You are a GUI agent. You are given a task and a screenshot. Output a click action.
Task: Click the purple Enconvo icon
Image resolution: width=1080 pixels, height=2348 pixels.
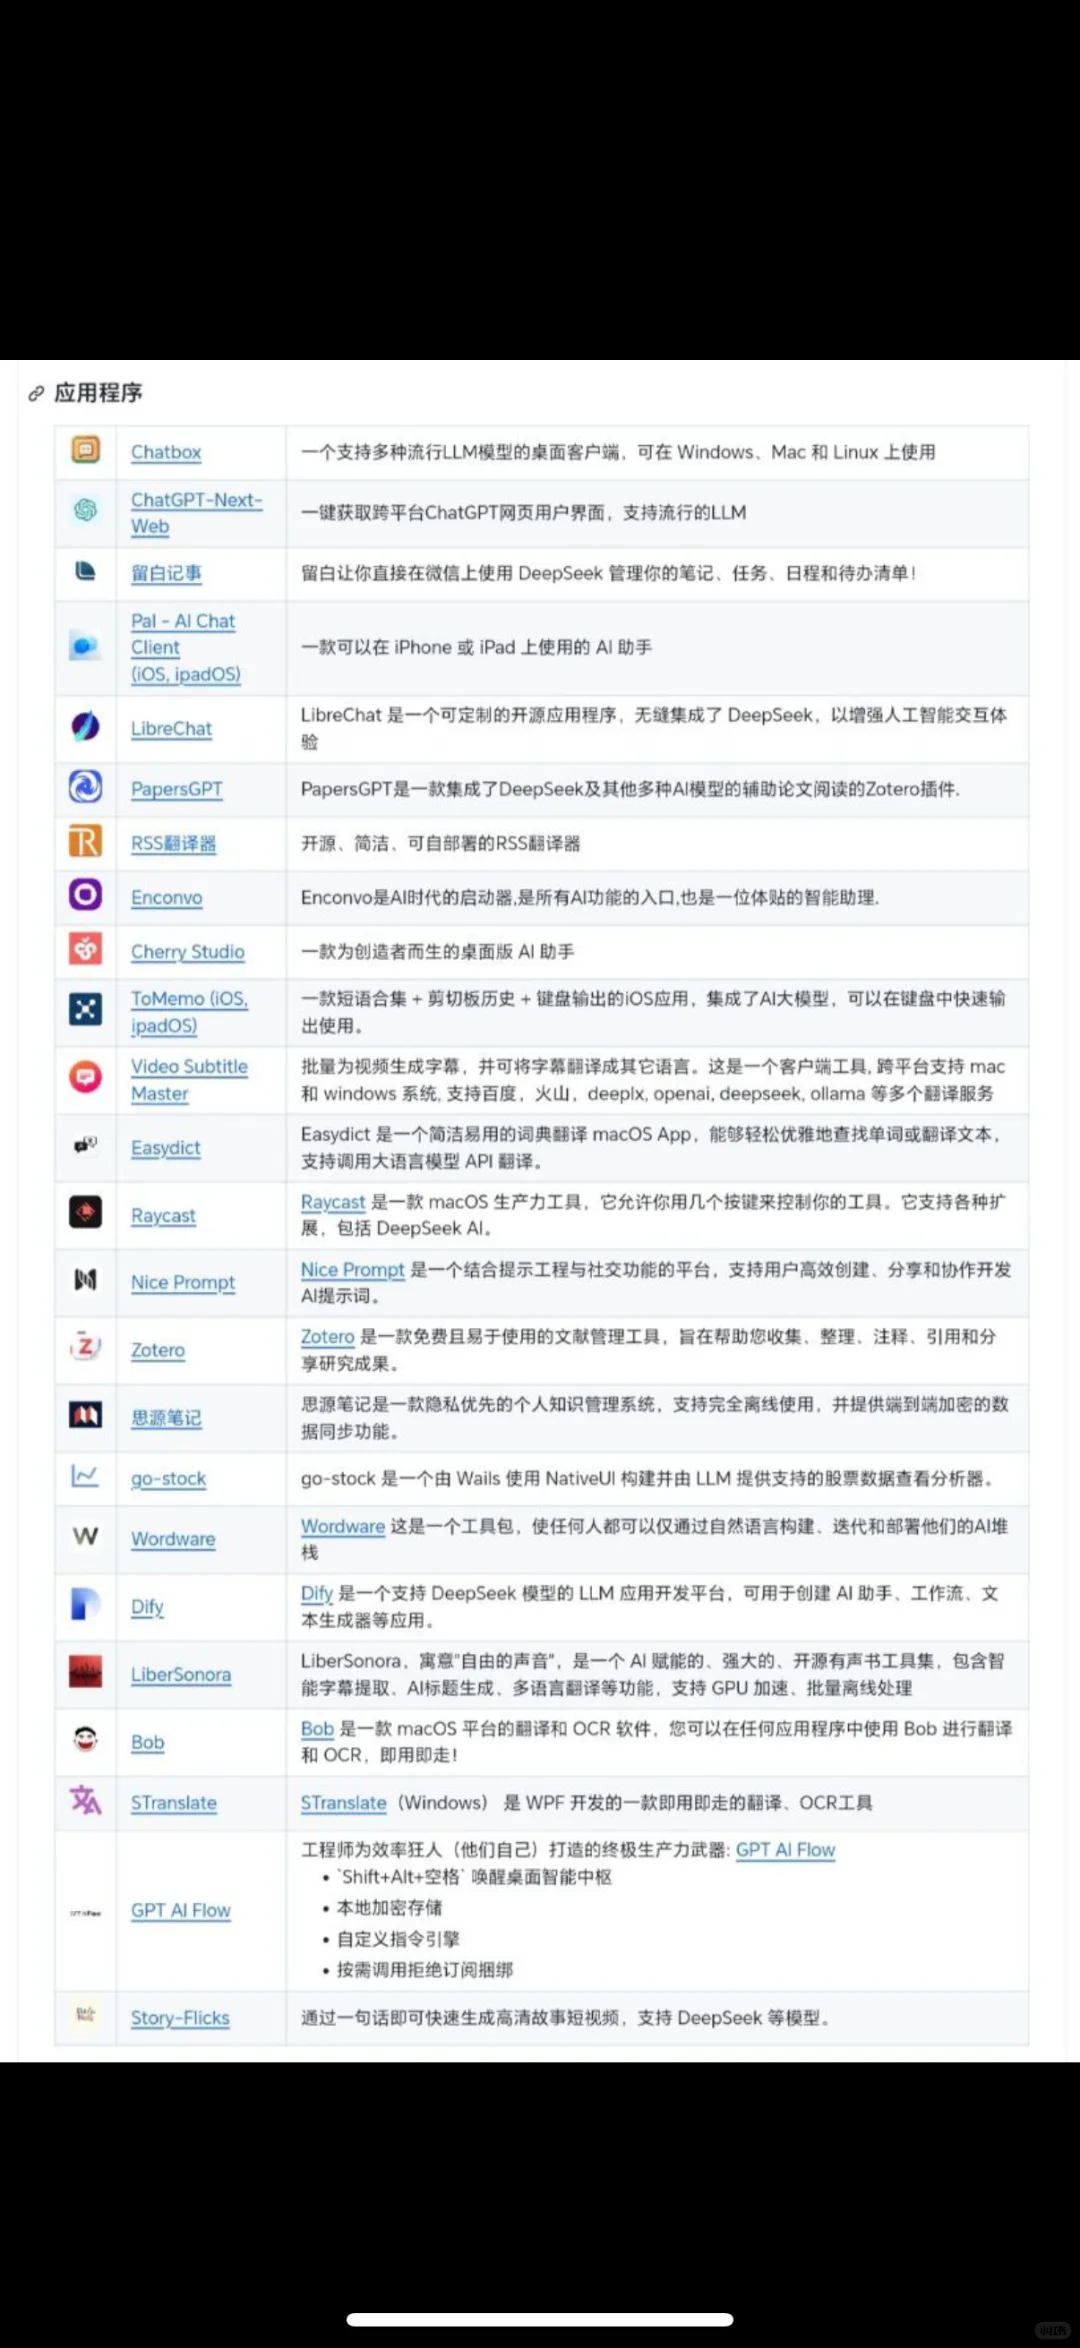coord(85,894)
